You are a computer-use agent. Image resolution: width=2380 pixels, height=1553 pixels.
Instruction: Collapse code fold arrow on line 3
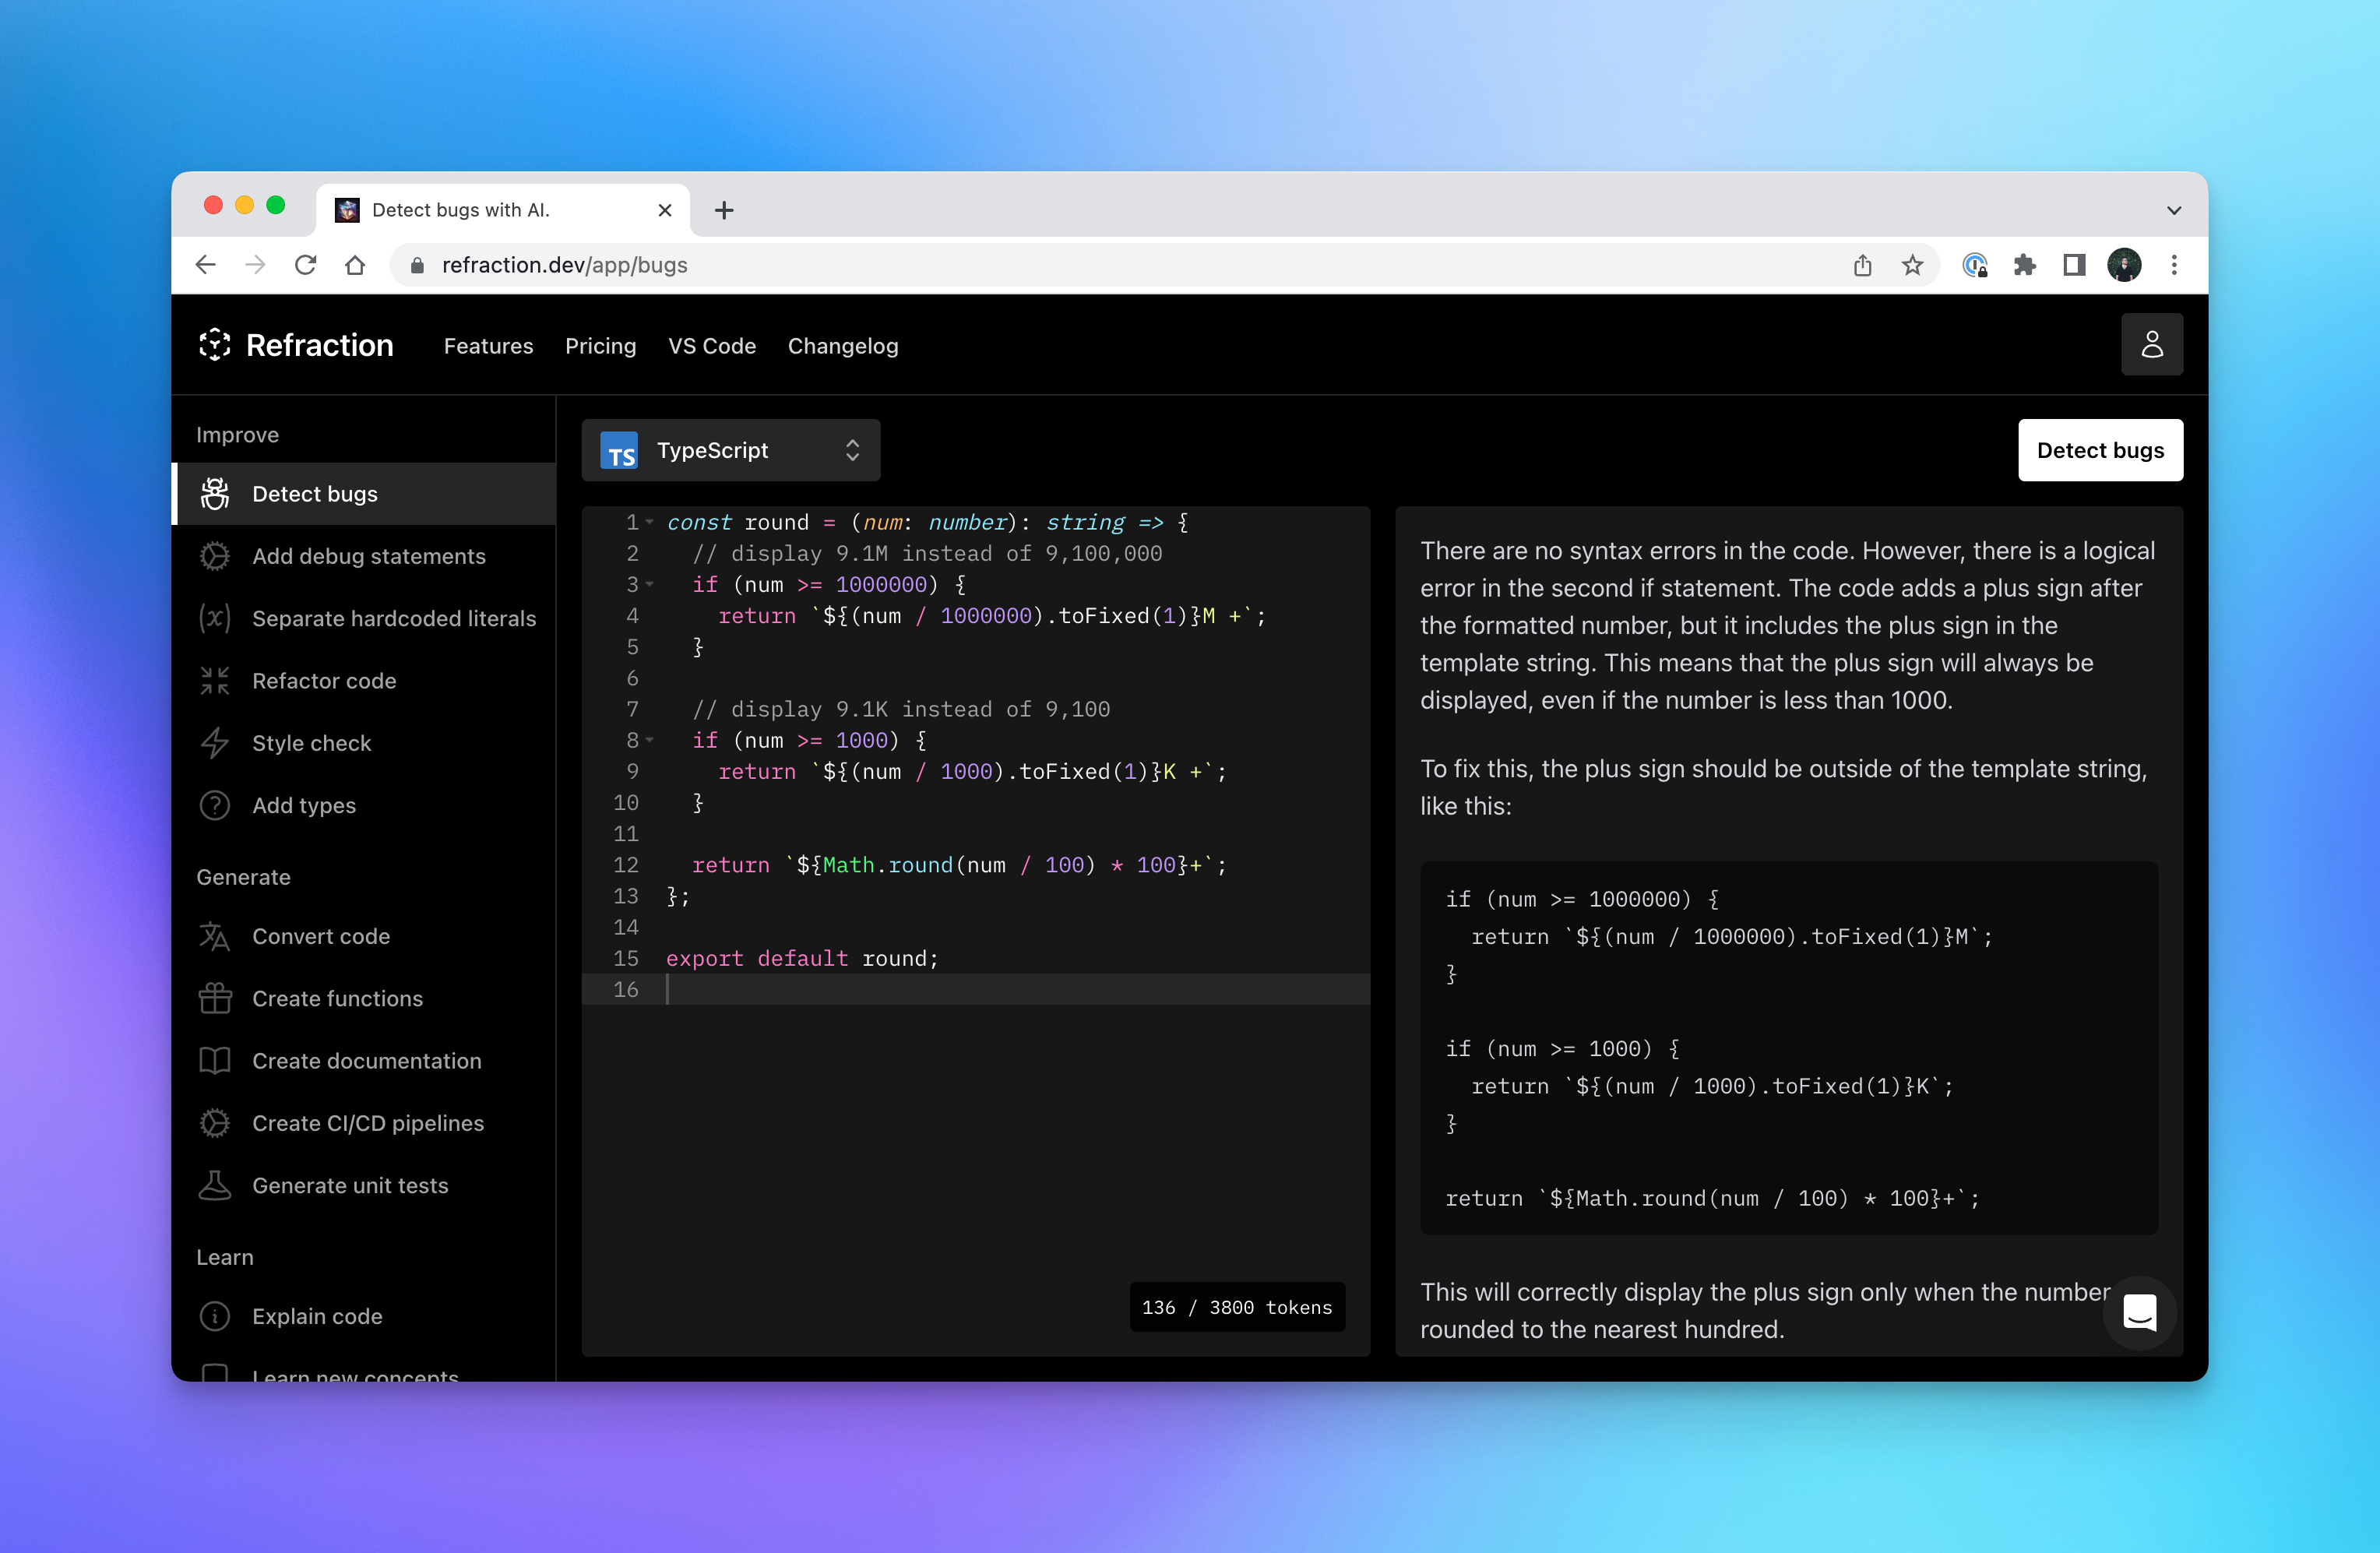click(x=649, y=584)
